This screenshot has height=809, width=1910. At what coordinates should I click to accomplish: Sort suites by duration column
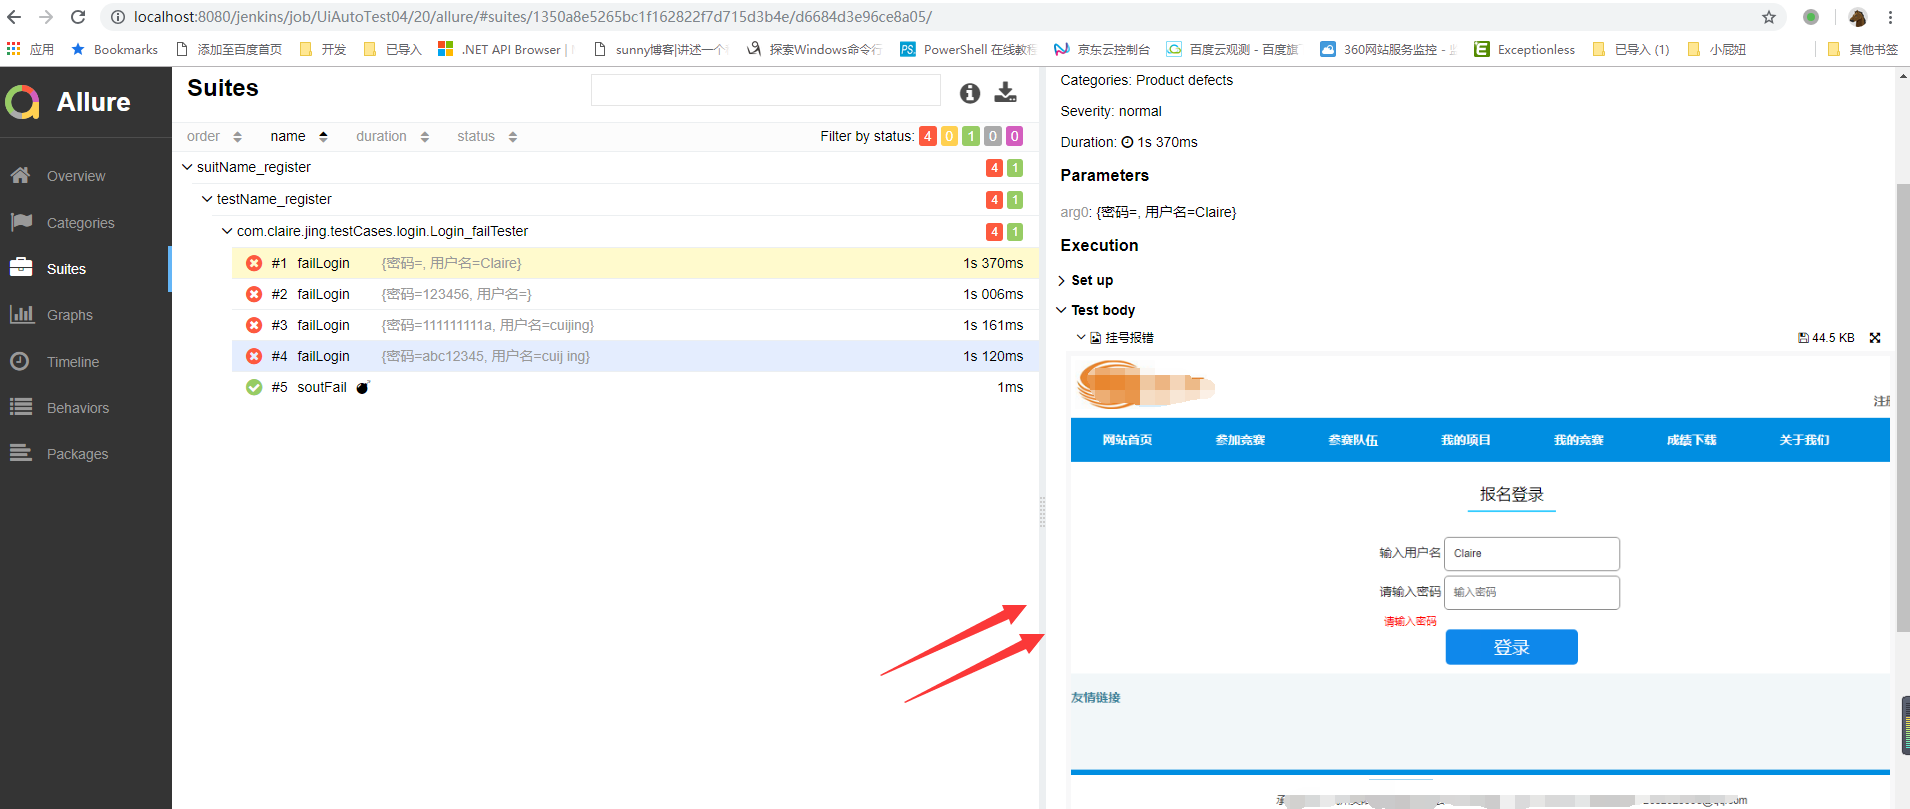coord(392,137)
